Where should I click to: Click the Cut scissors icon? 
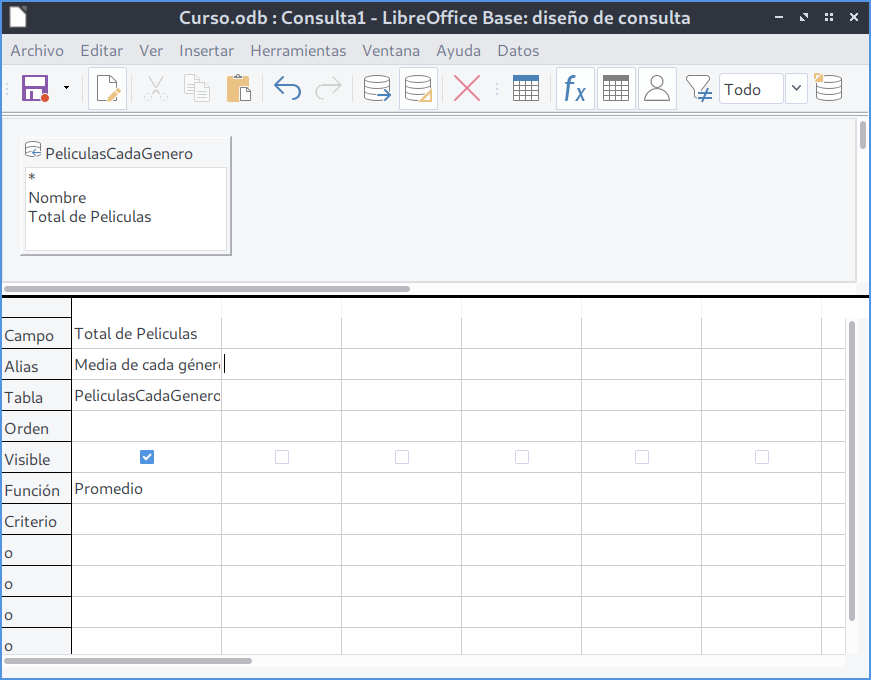156,88
